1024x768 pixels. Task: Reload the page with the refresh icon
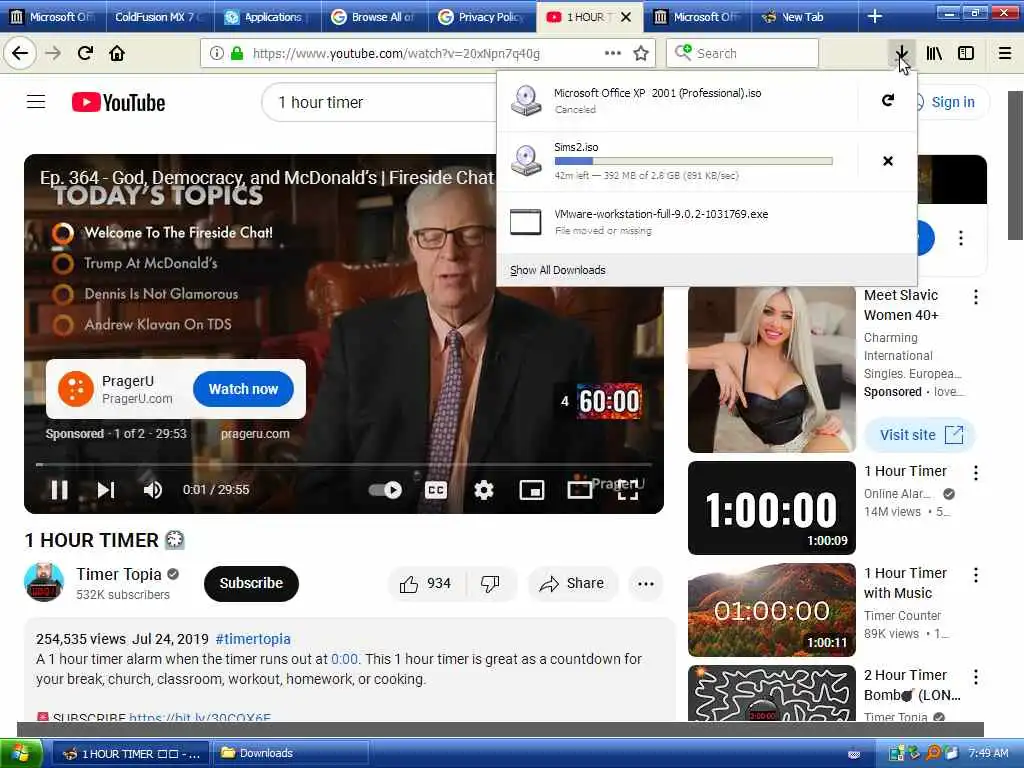(x=85, y=53)
